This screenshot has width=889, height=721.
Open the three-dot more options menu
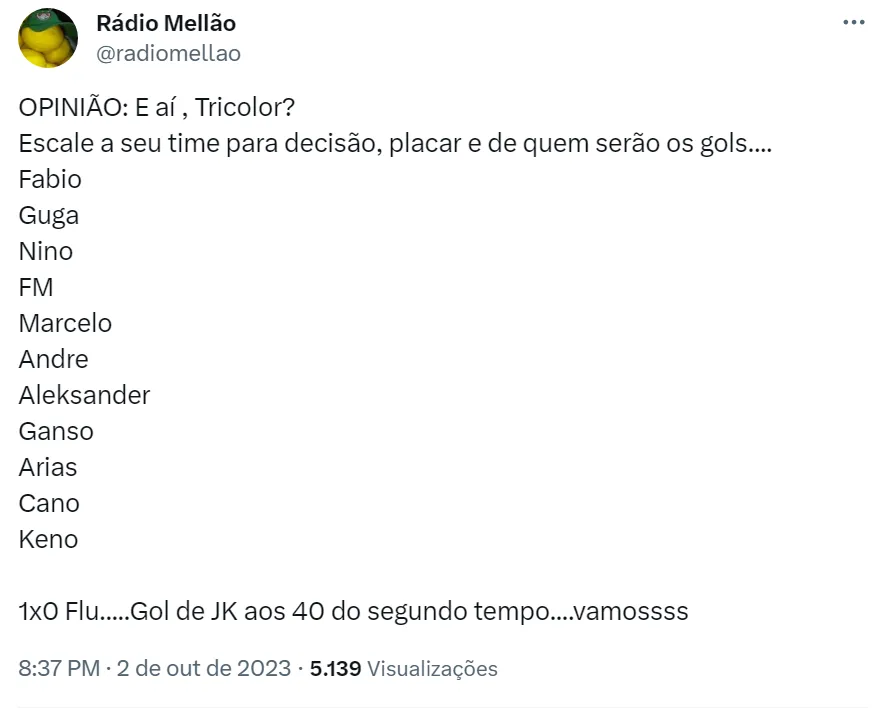(x=853, y=23)
